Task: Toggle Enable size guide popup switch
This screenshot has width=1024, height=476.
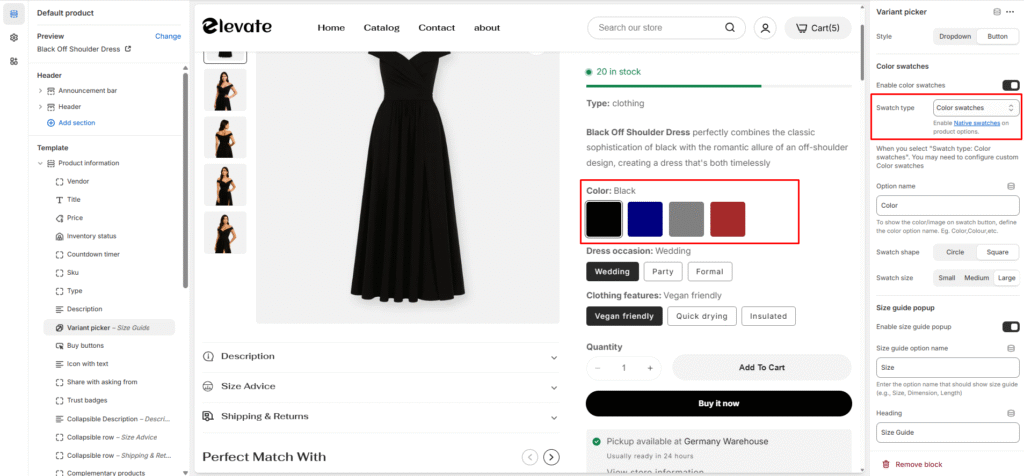Action: click(x=1010, y=326)
